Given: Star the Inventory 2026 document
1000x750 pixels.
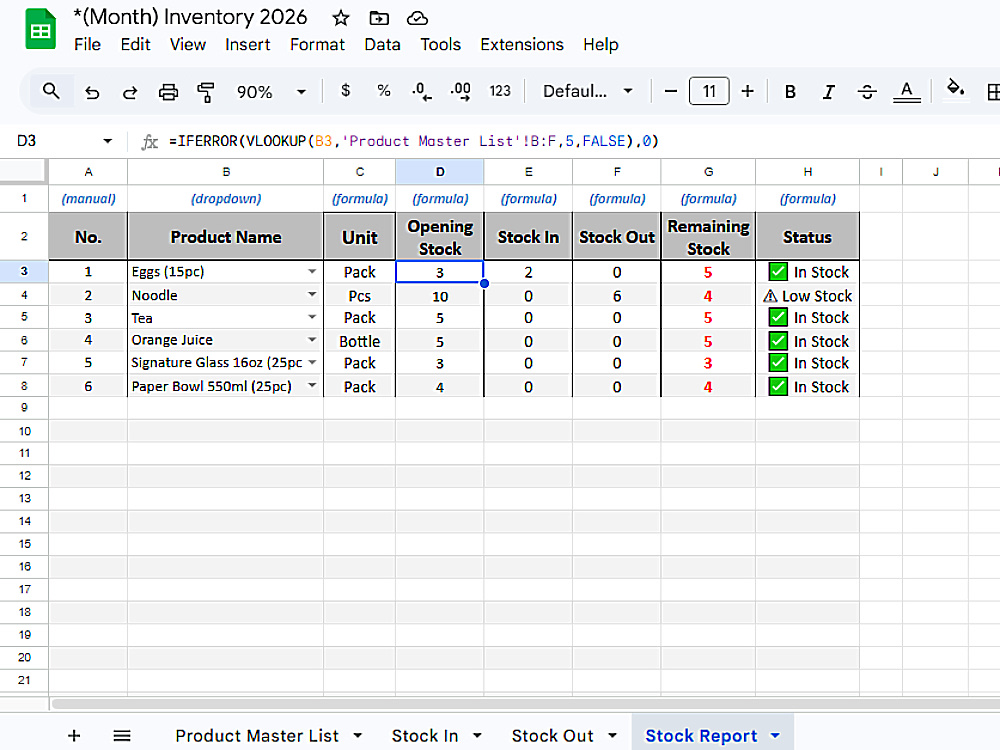Looking at the screenshot, I should [x=341, y=18].
